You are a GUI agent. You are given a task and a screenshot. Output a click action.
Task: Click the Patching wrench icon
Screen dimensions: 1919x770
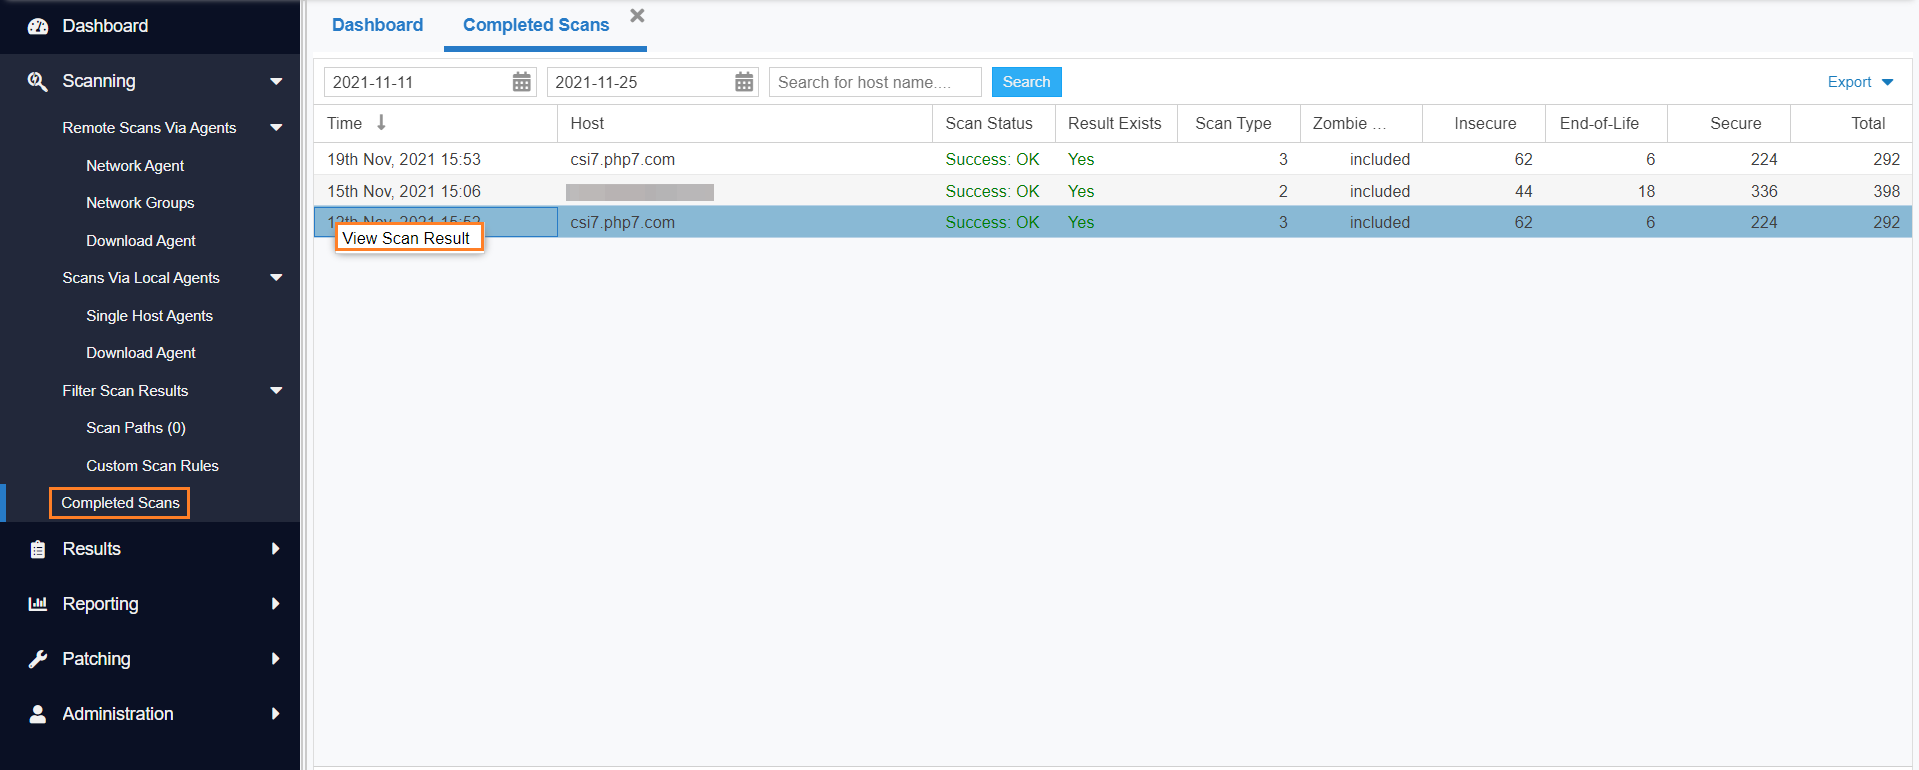38,659
